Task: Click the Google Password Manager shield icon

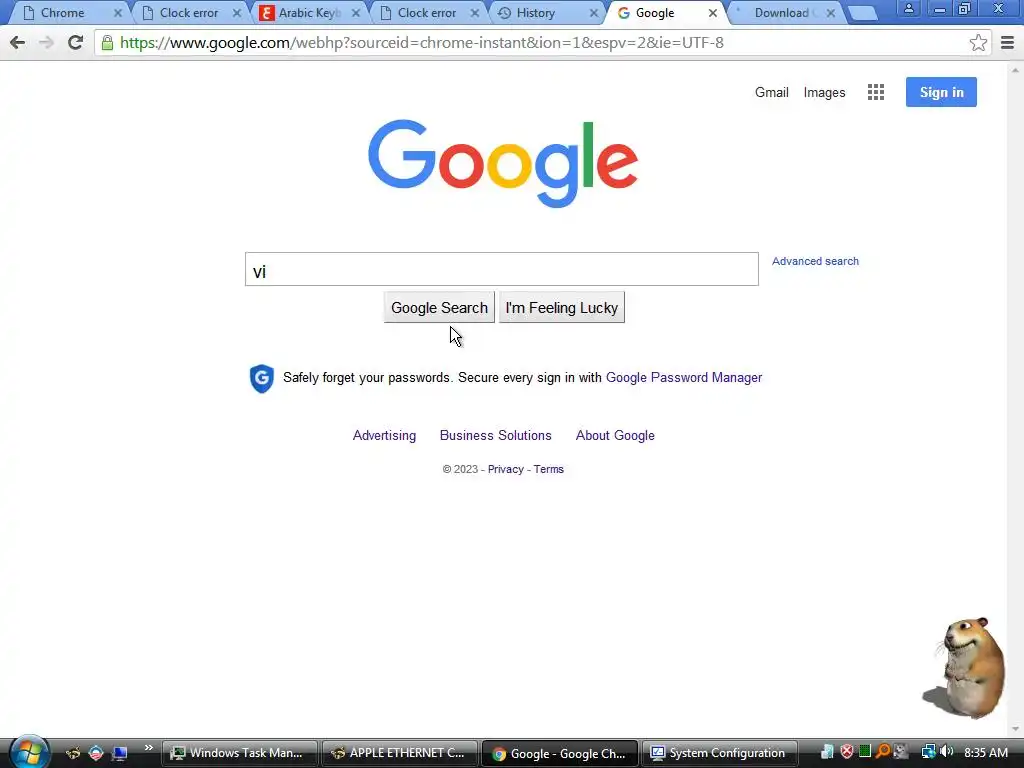Action: 262,378
